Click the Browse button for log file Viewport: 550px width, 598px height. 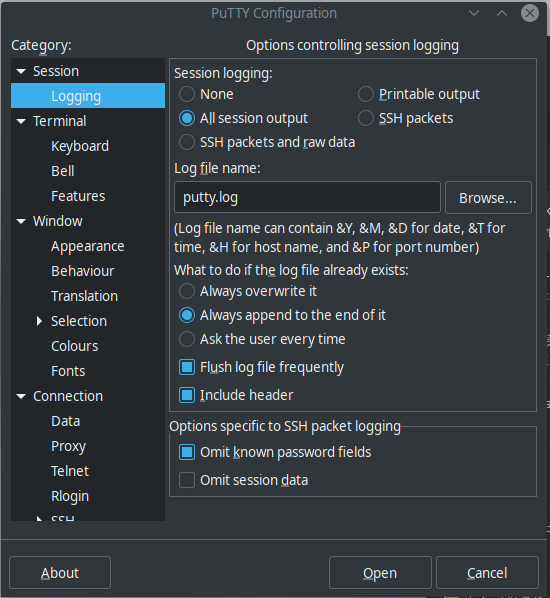(488, 198)
